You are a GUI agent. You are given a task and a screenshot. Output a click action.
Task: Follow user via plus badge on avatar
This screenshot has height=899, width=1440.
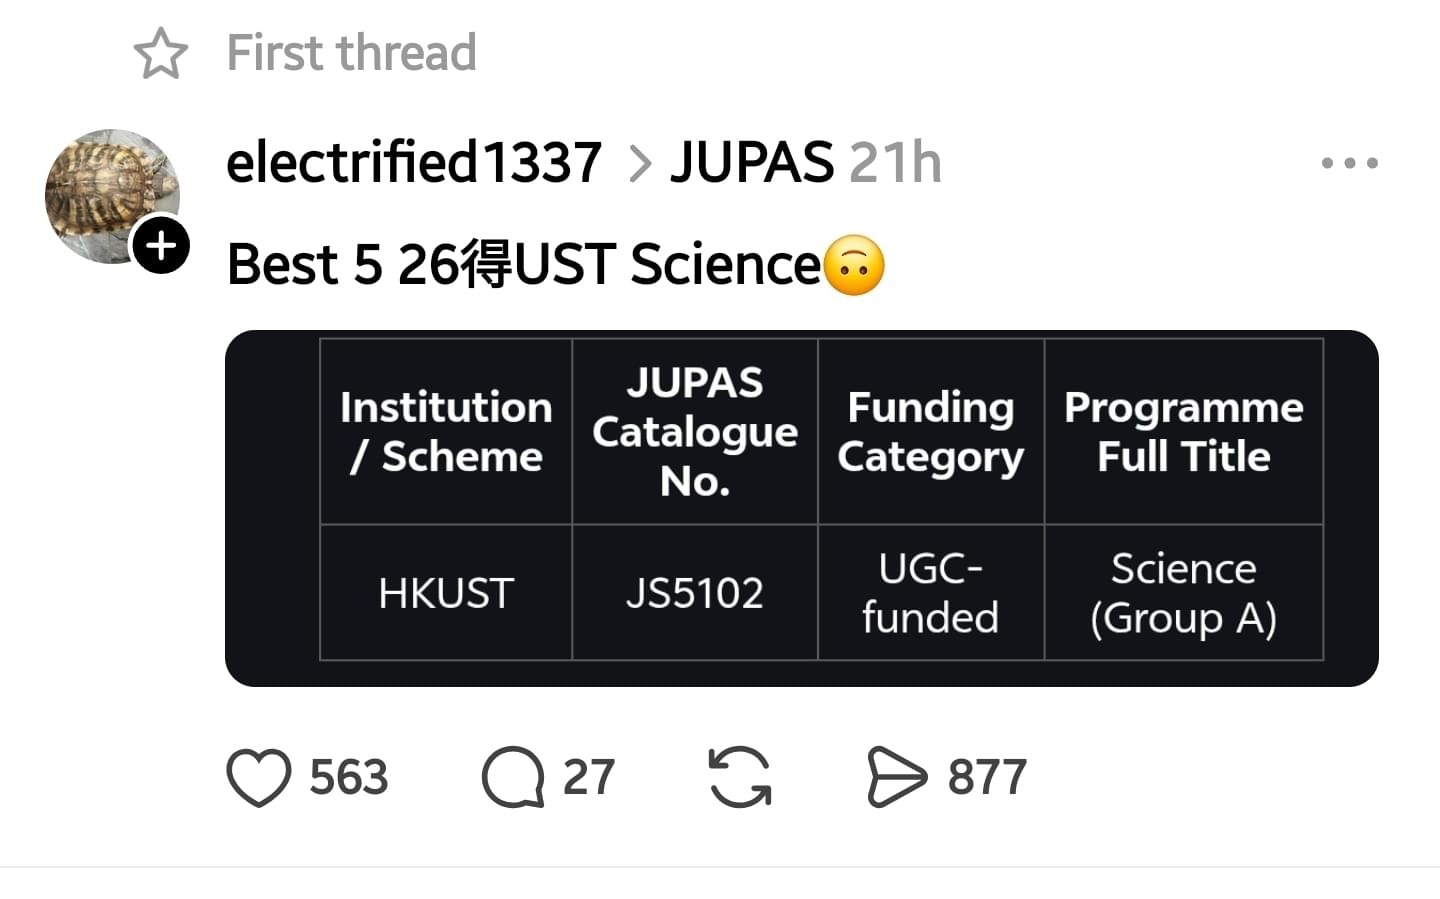162,244
